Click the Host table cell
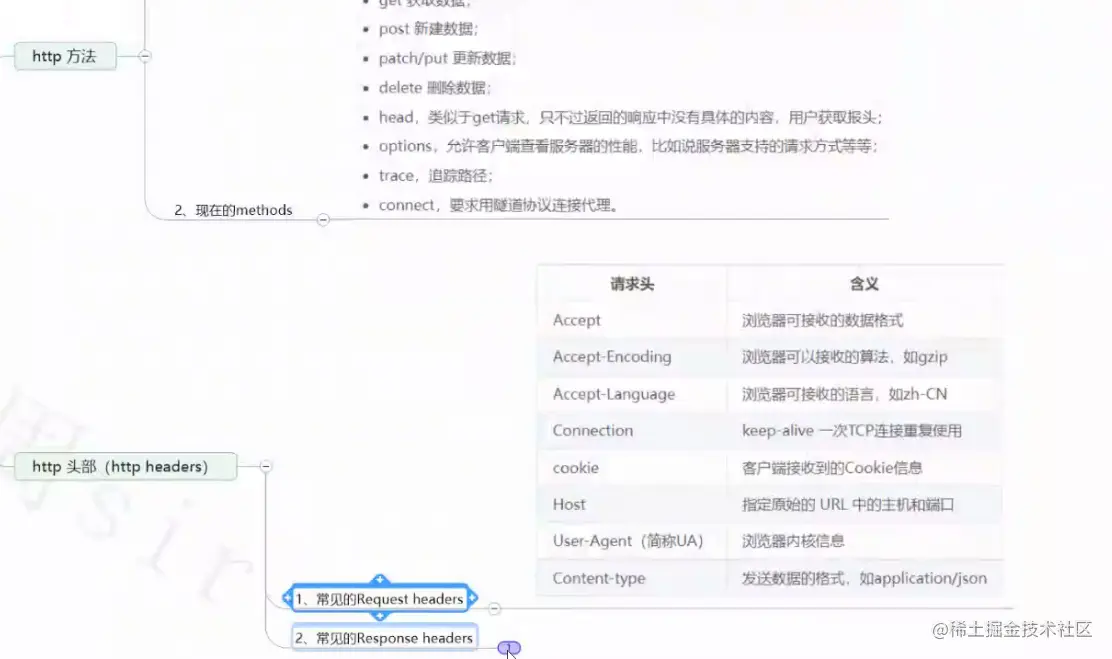The image size is (1112, 659). tap(632, 504)
